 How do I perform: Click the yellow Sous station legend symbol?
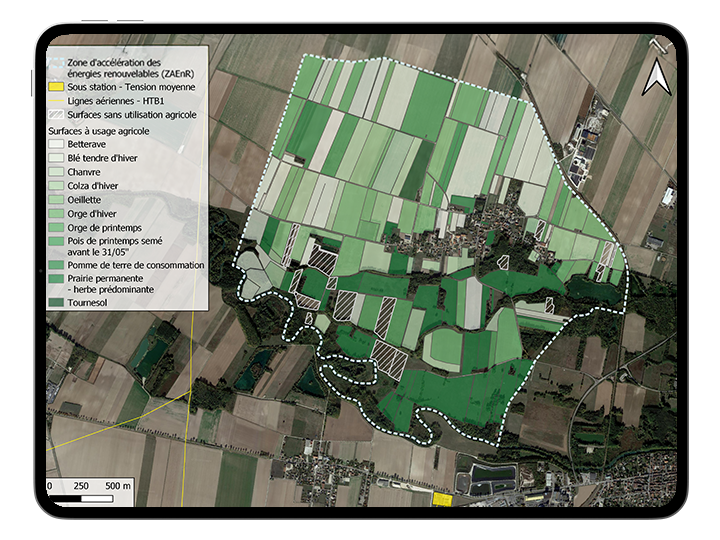[55, 88]
